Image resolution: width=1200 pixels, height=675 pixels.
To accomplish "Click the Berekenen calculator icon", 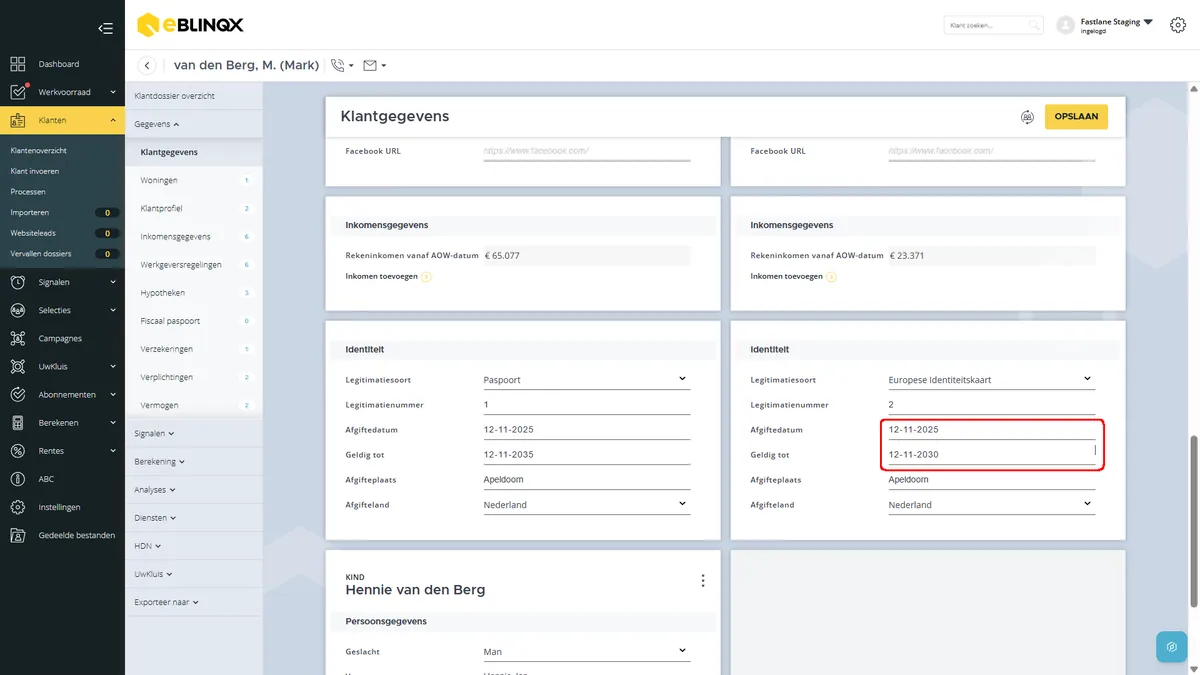I will tap(18, 423).
